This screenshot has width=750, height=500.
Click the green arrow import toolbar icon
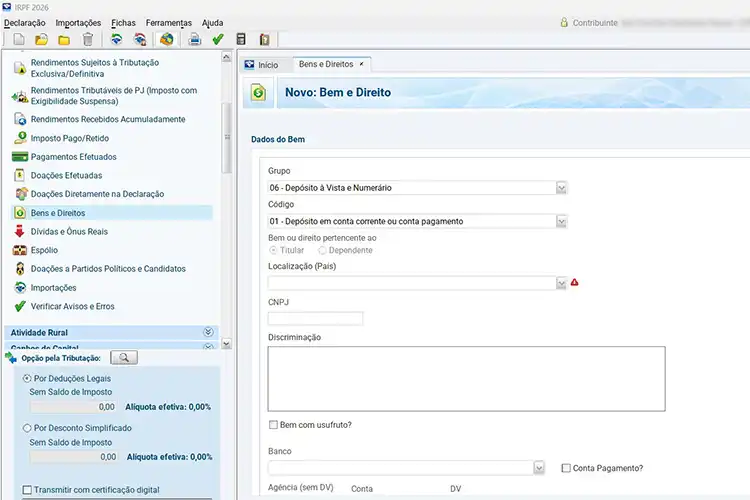[116, 39]
